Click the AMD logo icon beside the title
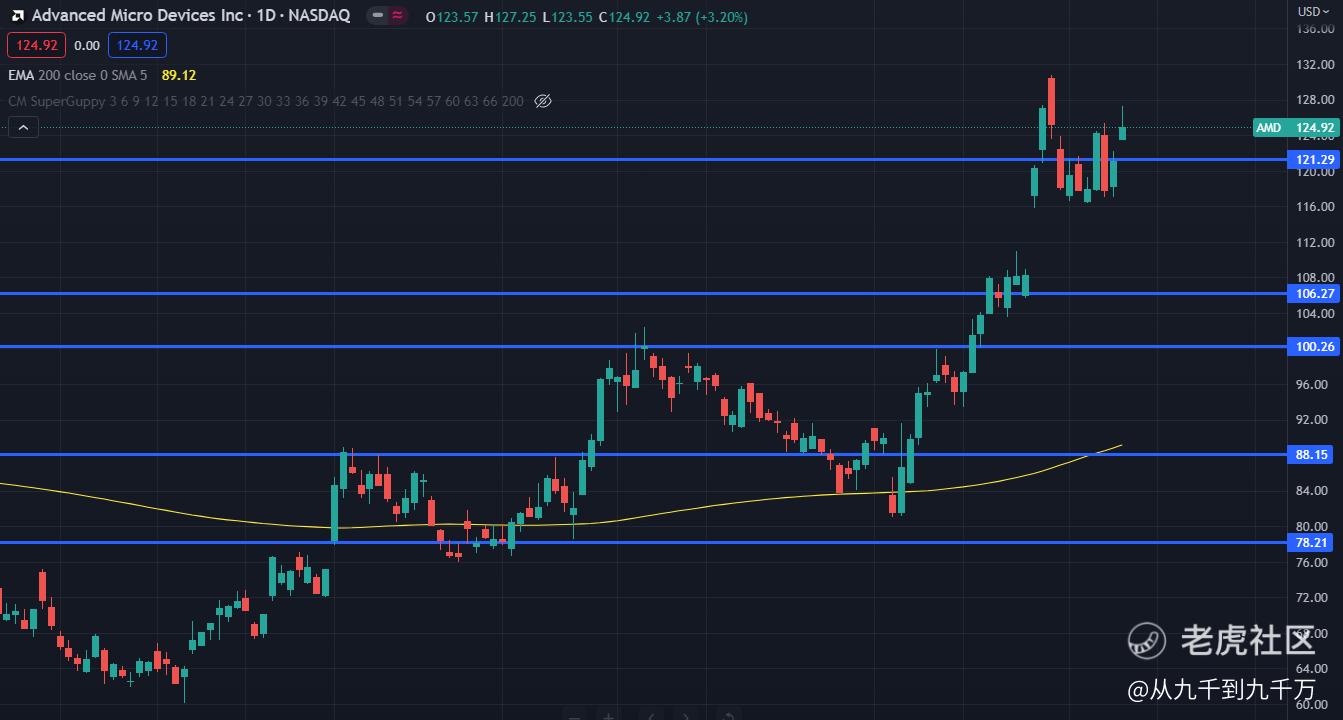Image resolution: width=1343 pixels, height=720 pixels. click(x=18, y=16)
